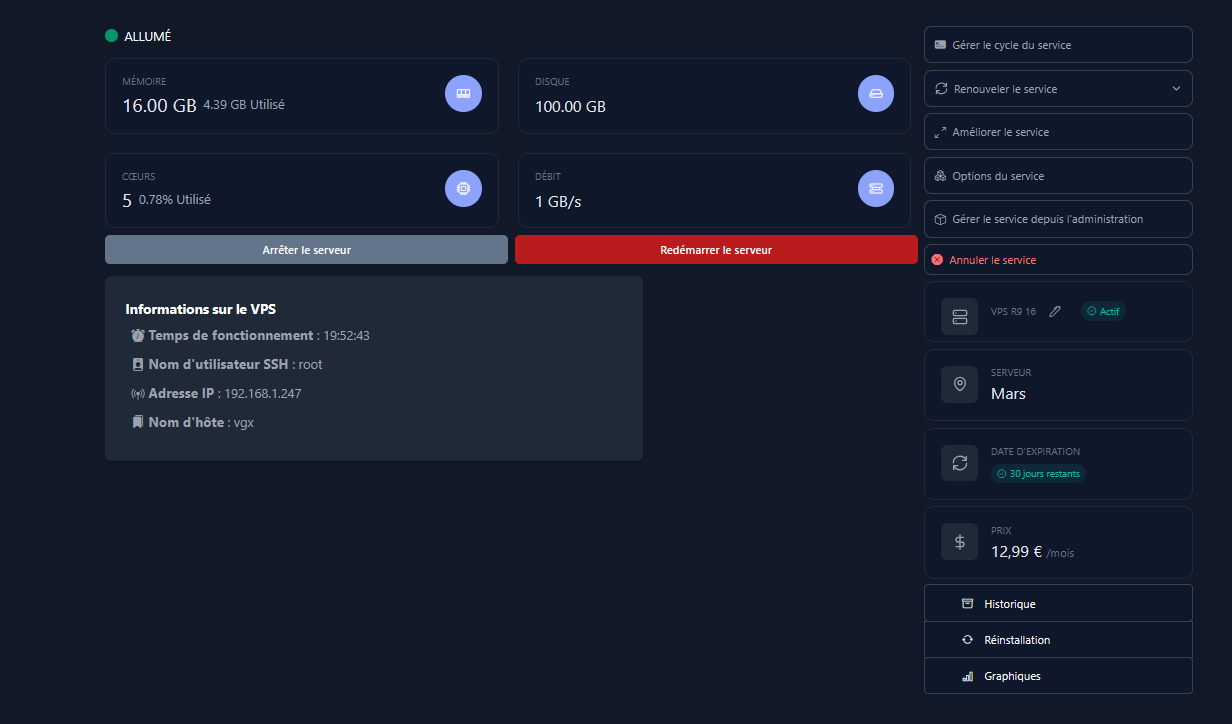The image size is (1232, 724).
Task: Click the alarm clock icon beside Temps de fonctionnement
Action: tap(138, 336)
